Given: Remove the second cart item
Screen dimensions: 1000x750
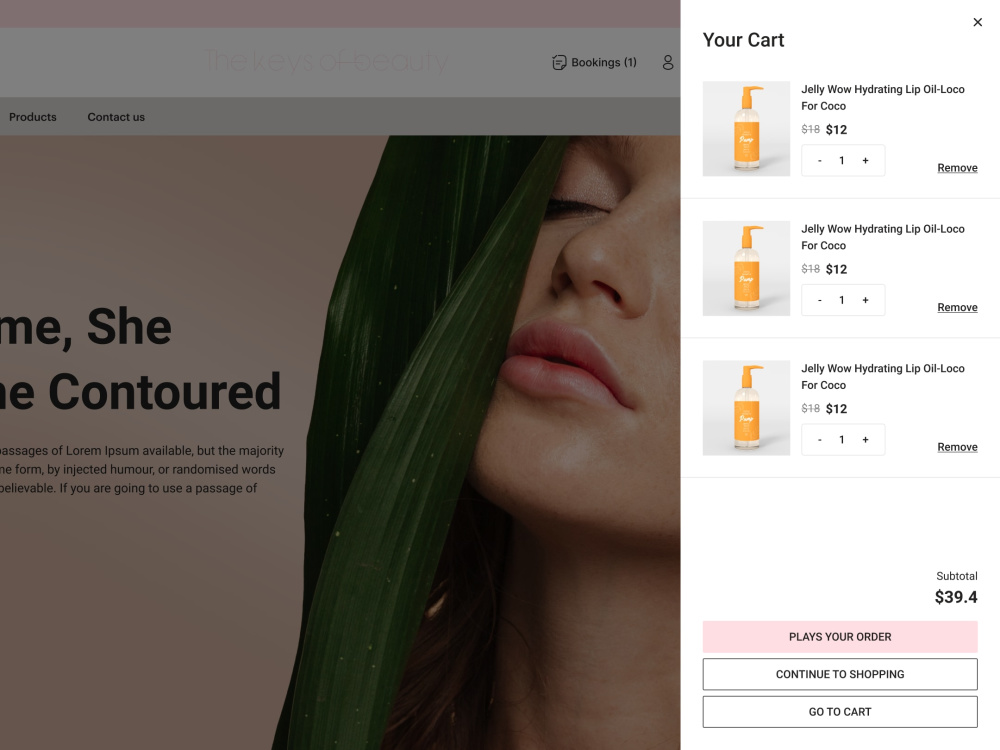Looking at the screenshot, I should pyautogui.click(x=957, y=307).
